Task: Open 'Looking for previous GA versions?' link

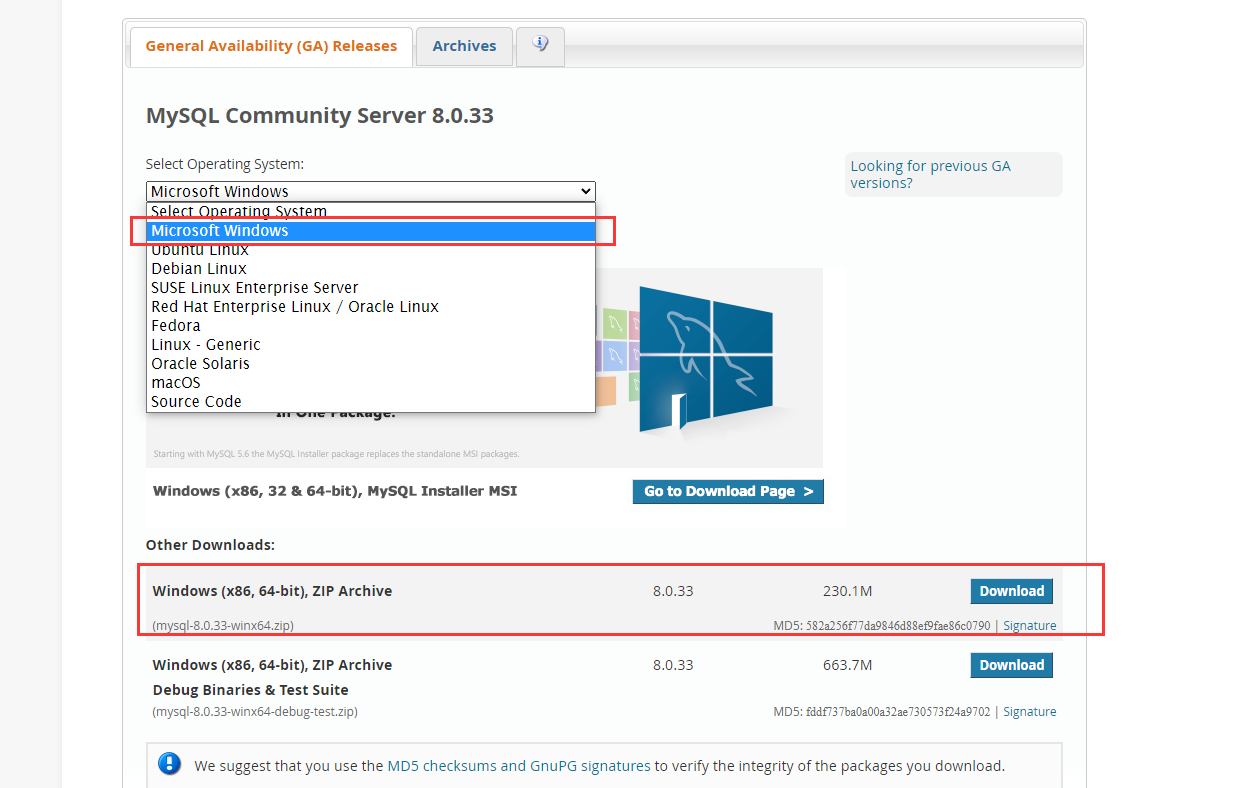Action: [x=930, y=175]
